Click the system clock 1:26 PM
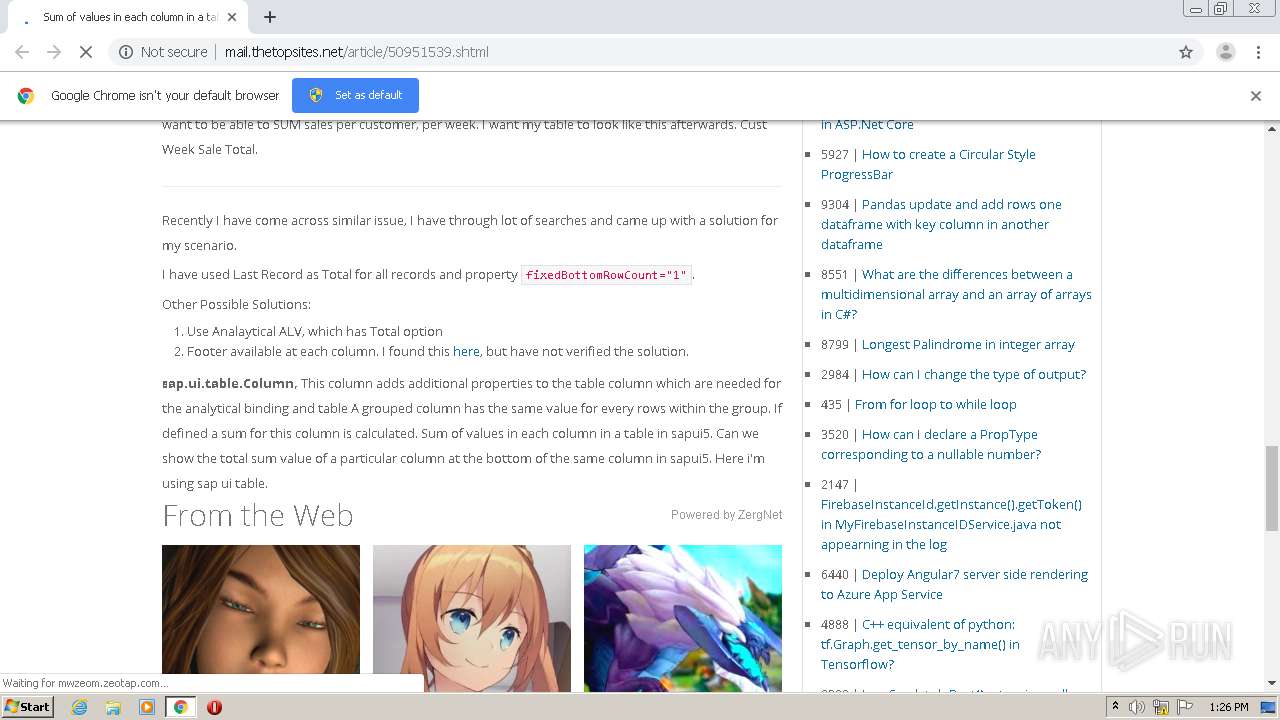The image size is (1280, 720). 1229,707
